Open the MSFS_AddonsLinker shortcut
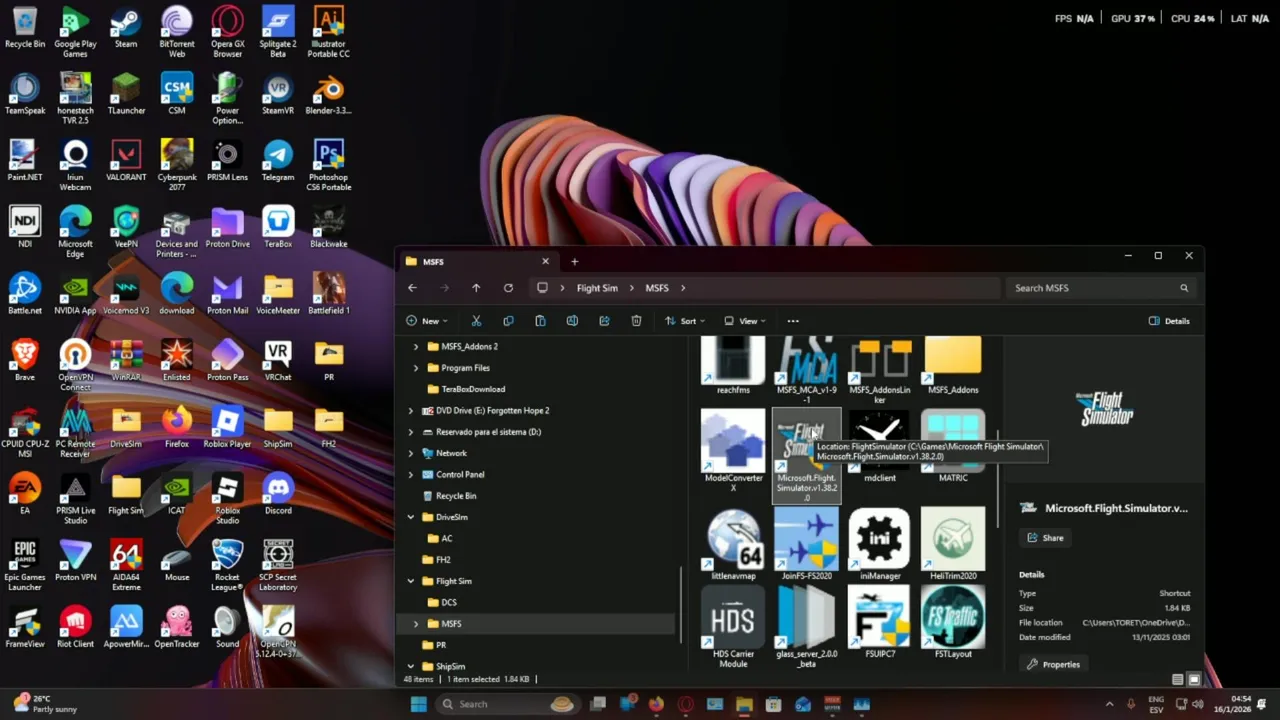This screenshot has height=720, width=1280. pos(879,370)
